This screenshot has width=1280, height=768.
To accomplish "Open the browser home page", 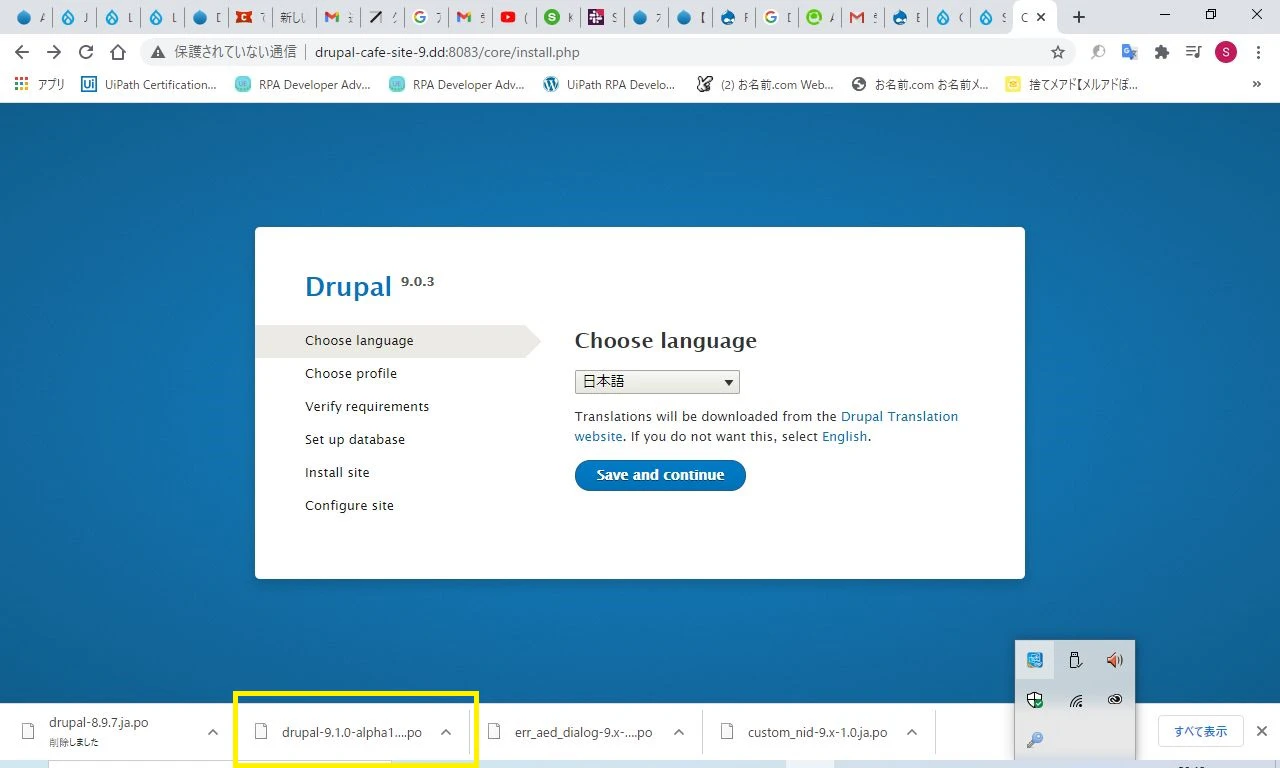I will click(x=118, y=52).
